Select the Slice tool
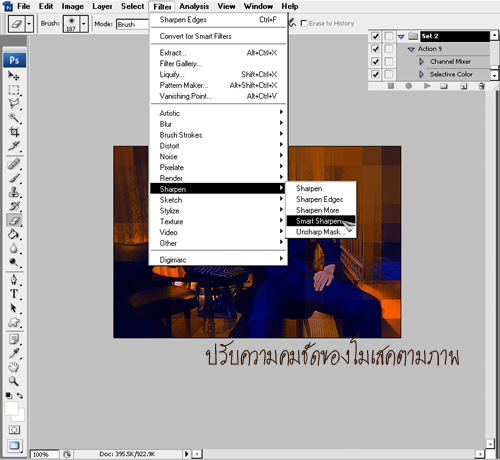This screenshot has height=460, width=500. [14, 146]
